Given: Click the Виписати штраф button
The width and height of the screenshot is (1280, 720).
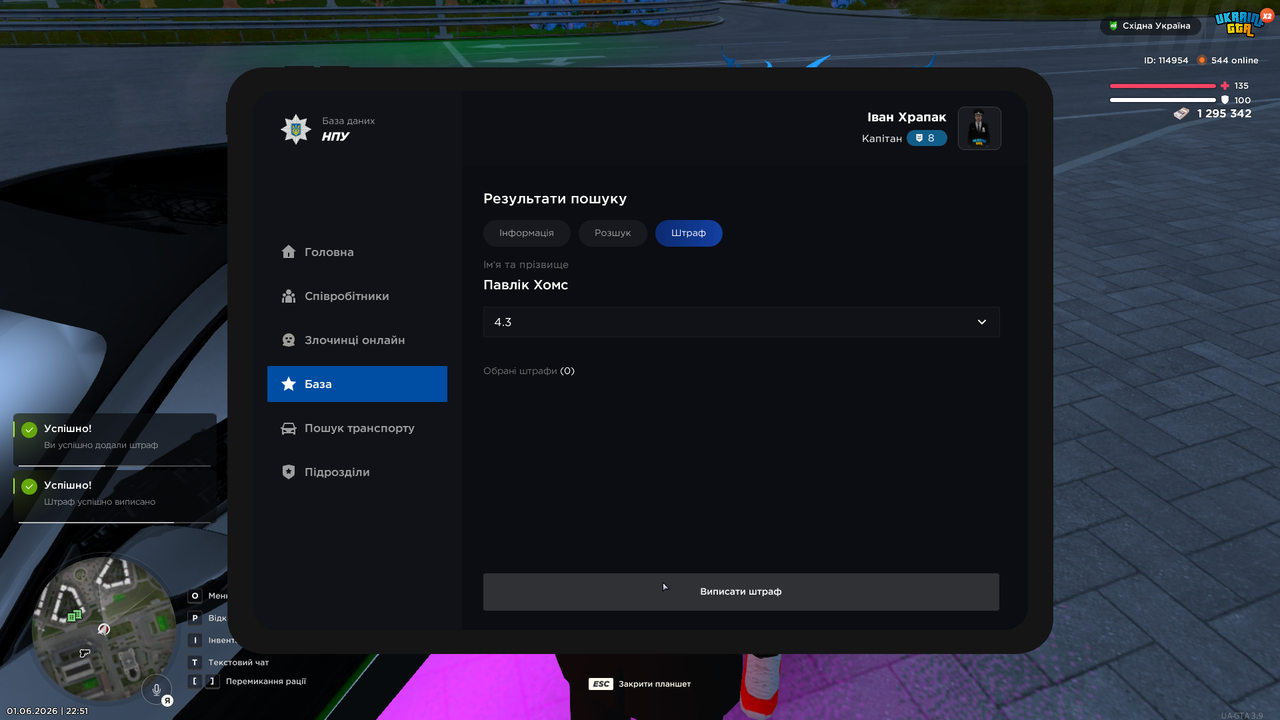Looking at the screenshot, I should click(741, 592).
